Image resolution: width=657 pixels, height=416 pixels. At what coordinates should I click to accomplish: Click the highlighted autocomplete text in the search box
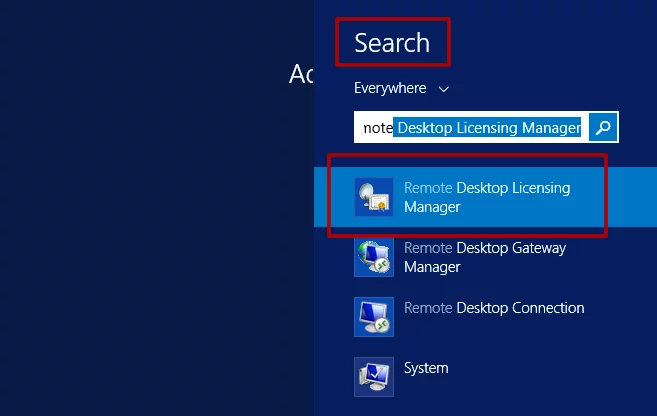coord(488,128)
